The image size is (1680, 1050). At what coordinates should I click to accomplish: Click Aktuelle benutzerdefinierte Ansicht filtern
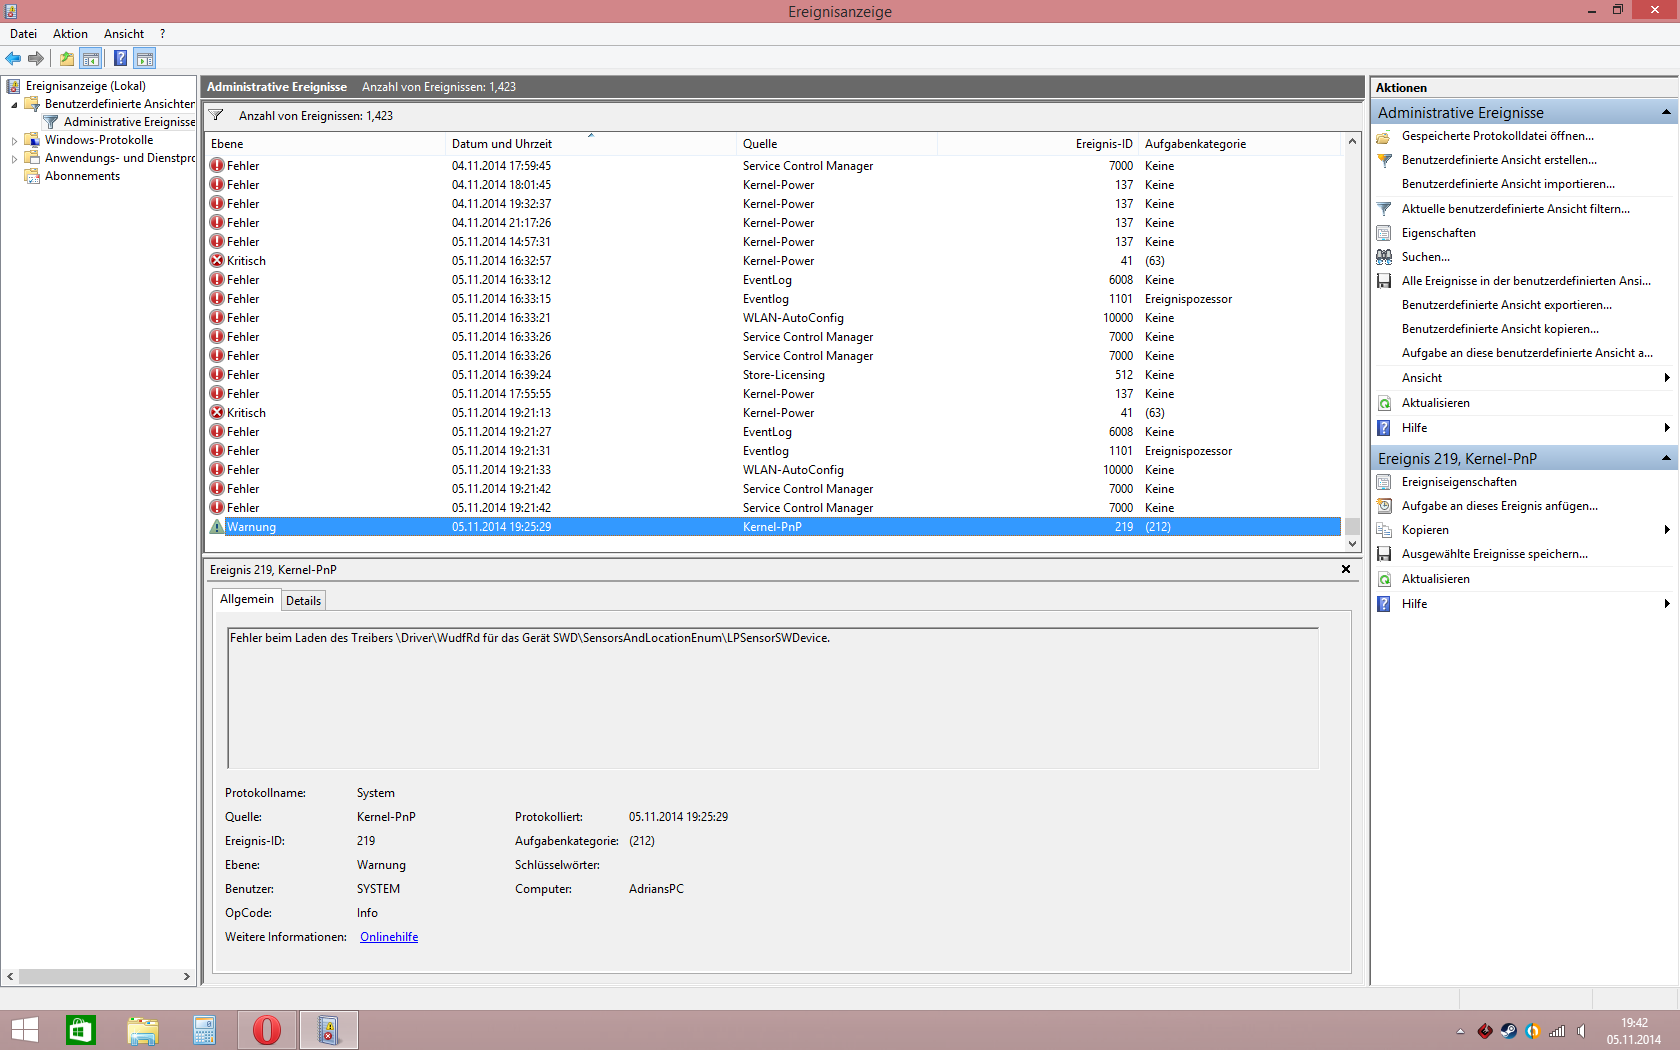(x=1515, y=209)
